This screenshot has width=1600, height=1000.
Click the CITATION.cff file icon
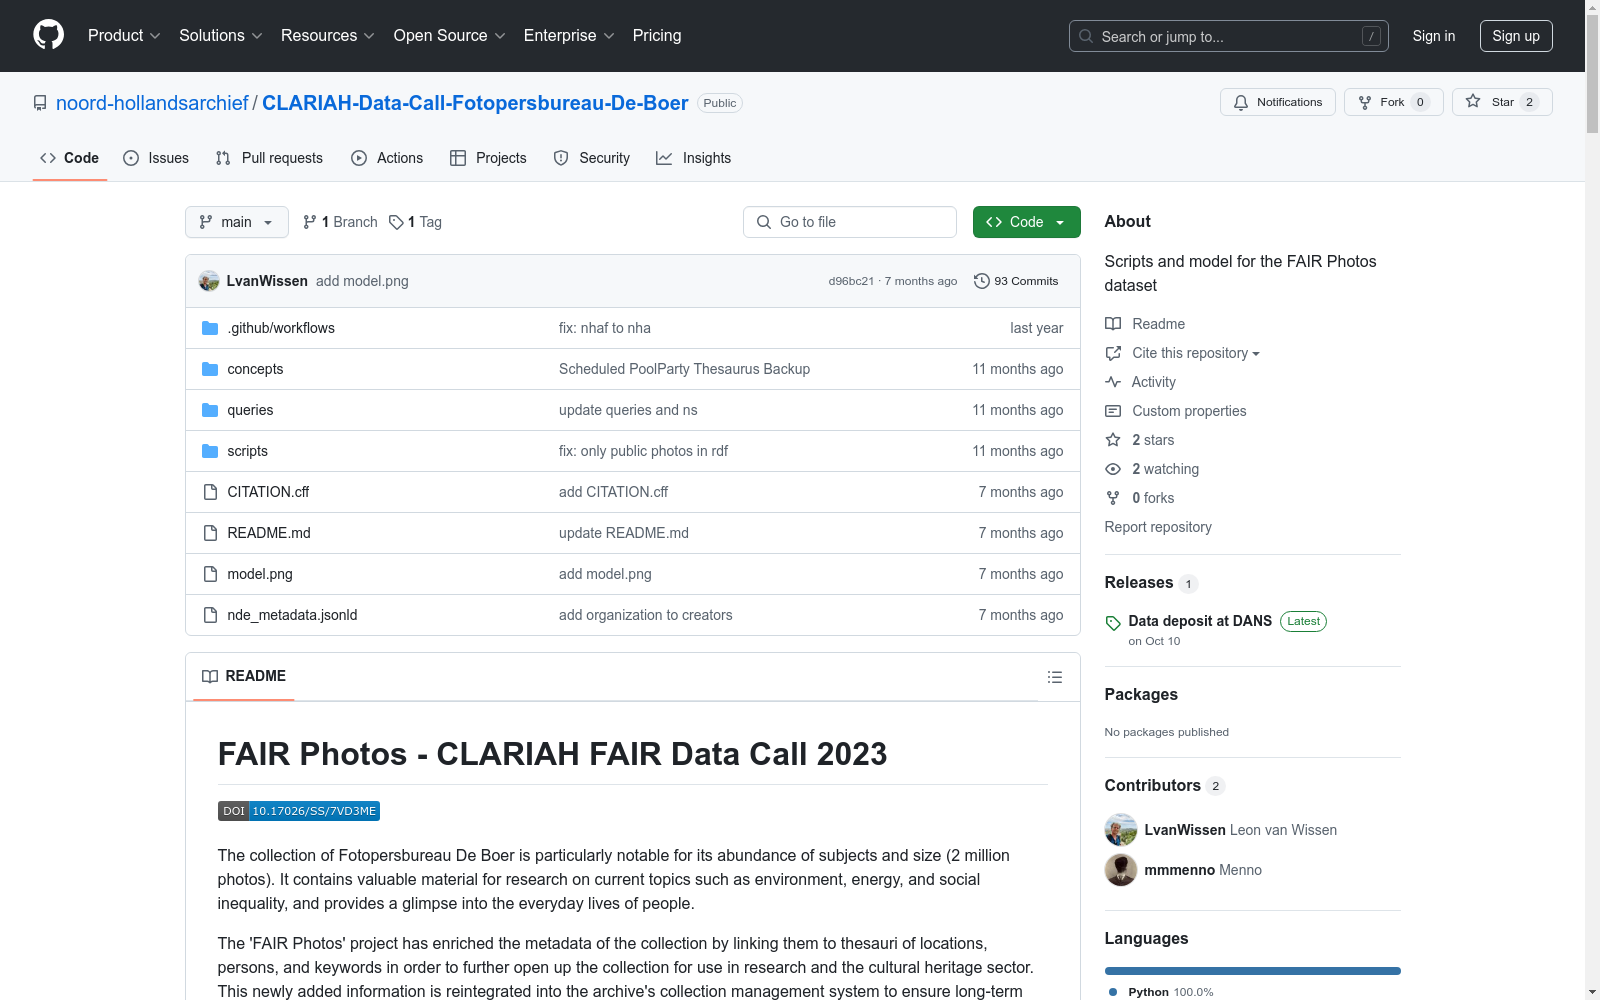click(210, 492)
